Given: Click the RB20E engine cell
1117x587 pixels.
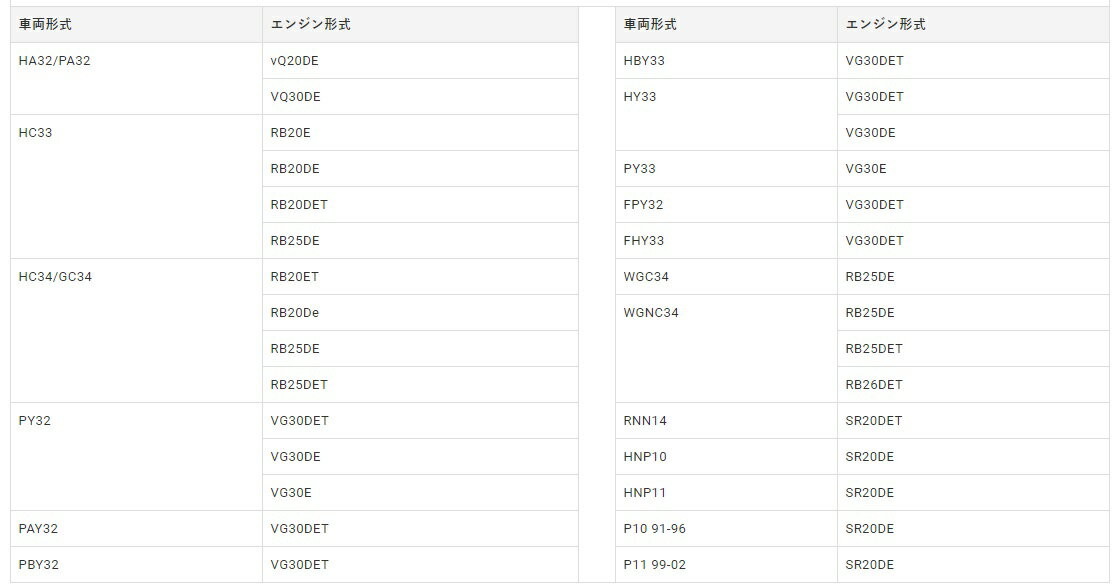Looking at the screenshot, I should 291,133.
